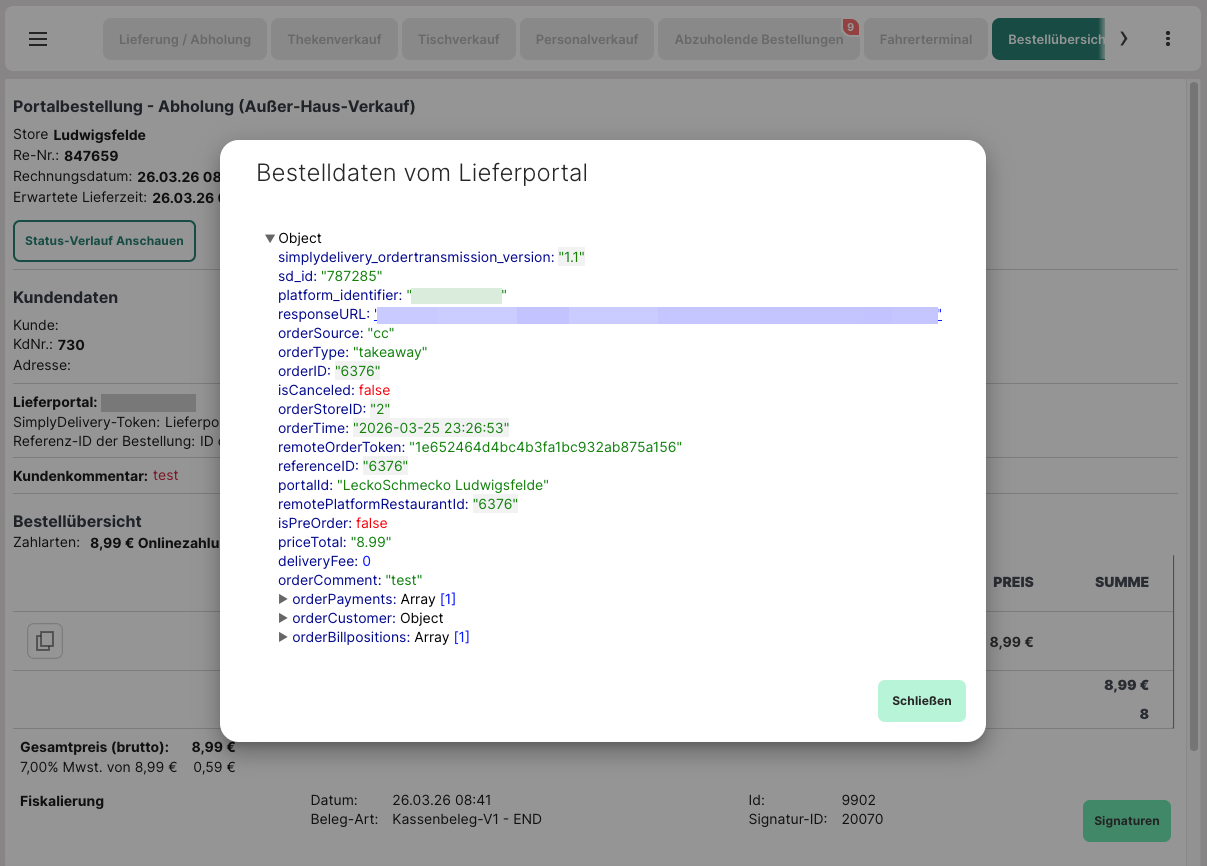Click the three-dot more options icon

point(1168,39)
